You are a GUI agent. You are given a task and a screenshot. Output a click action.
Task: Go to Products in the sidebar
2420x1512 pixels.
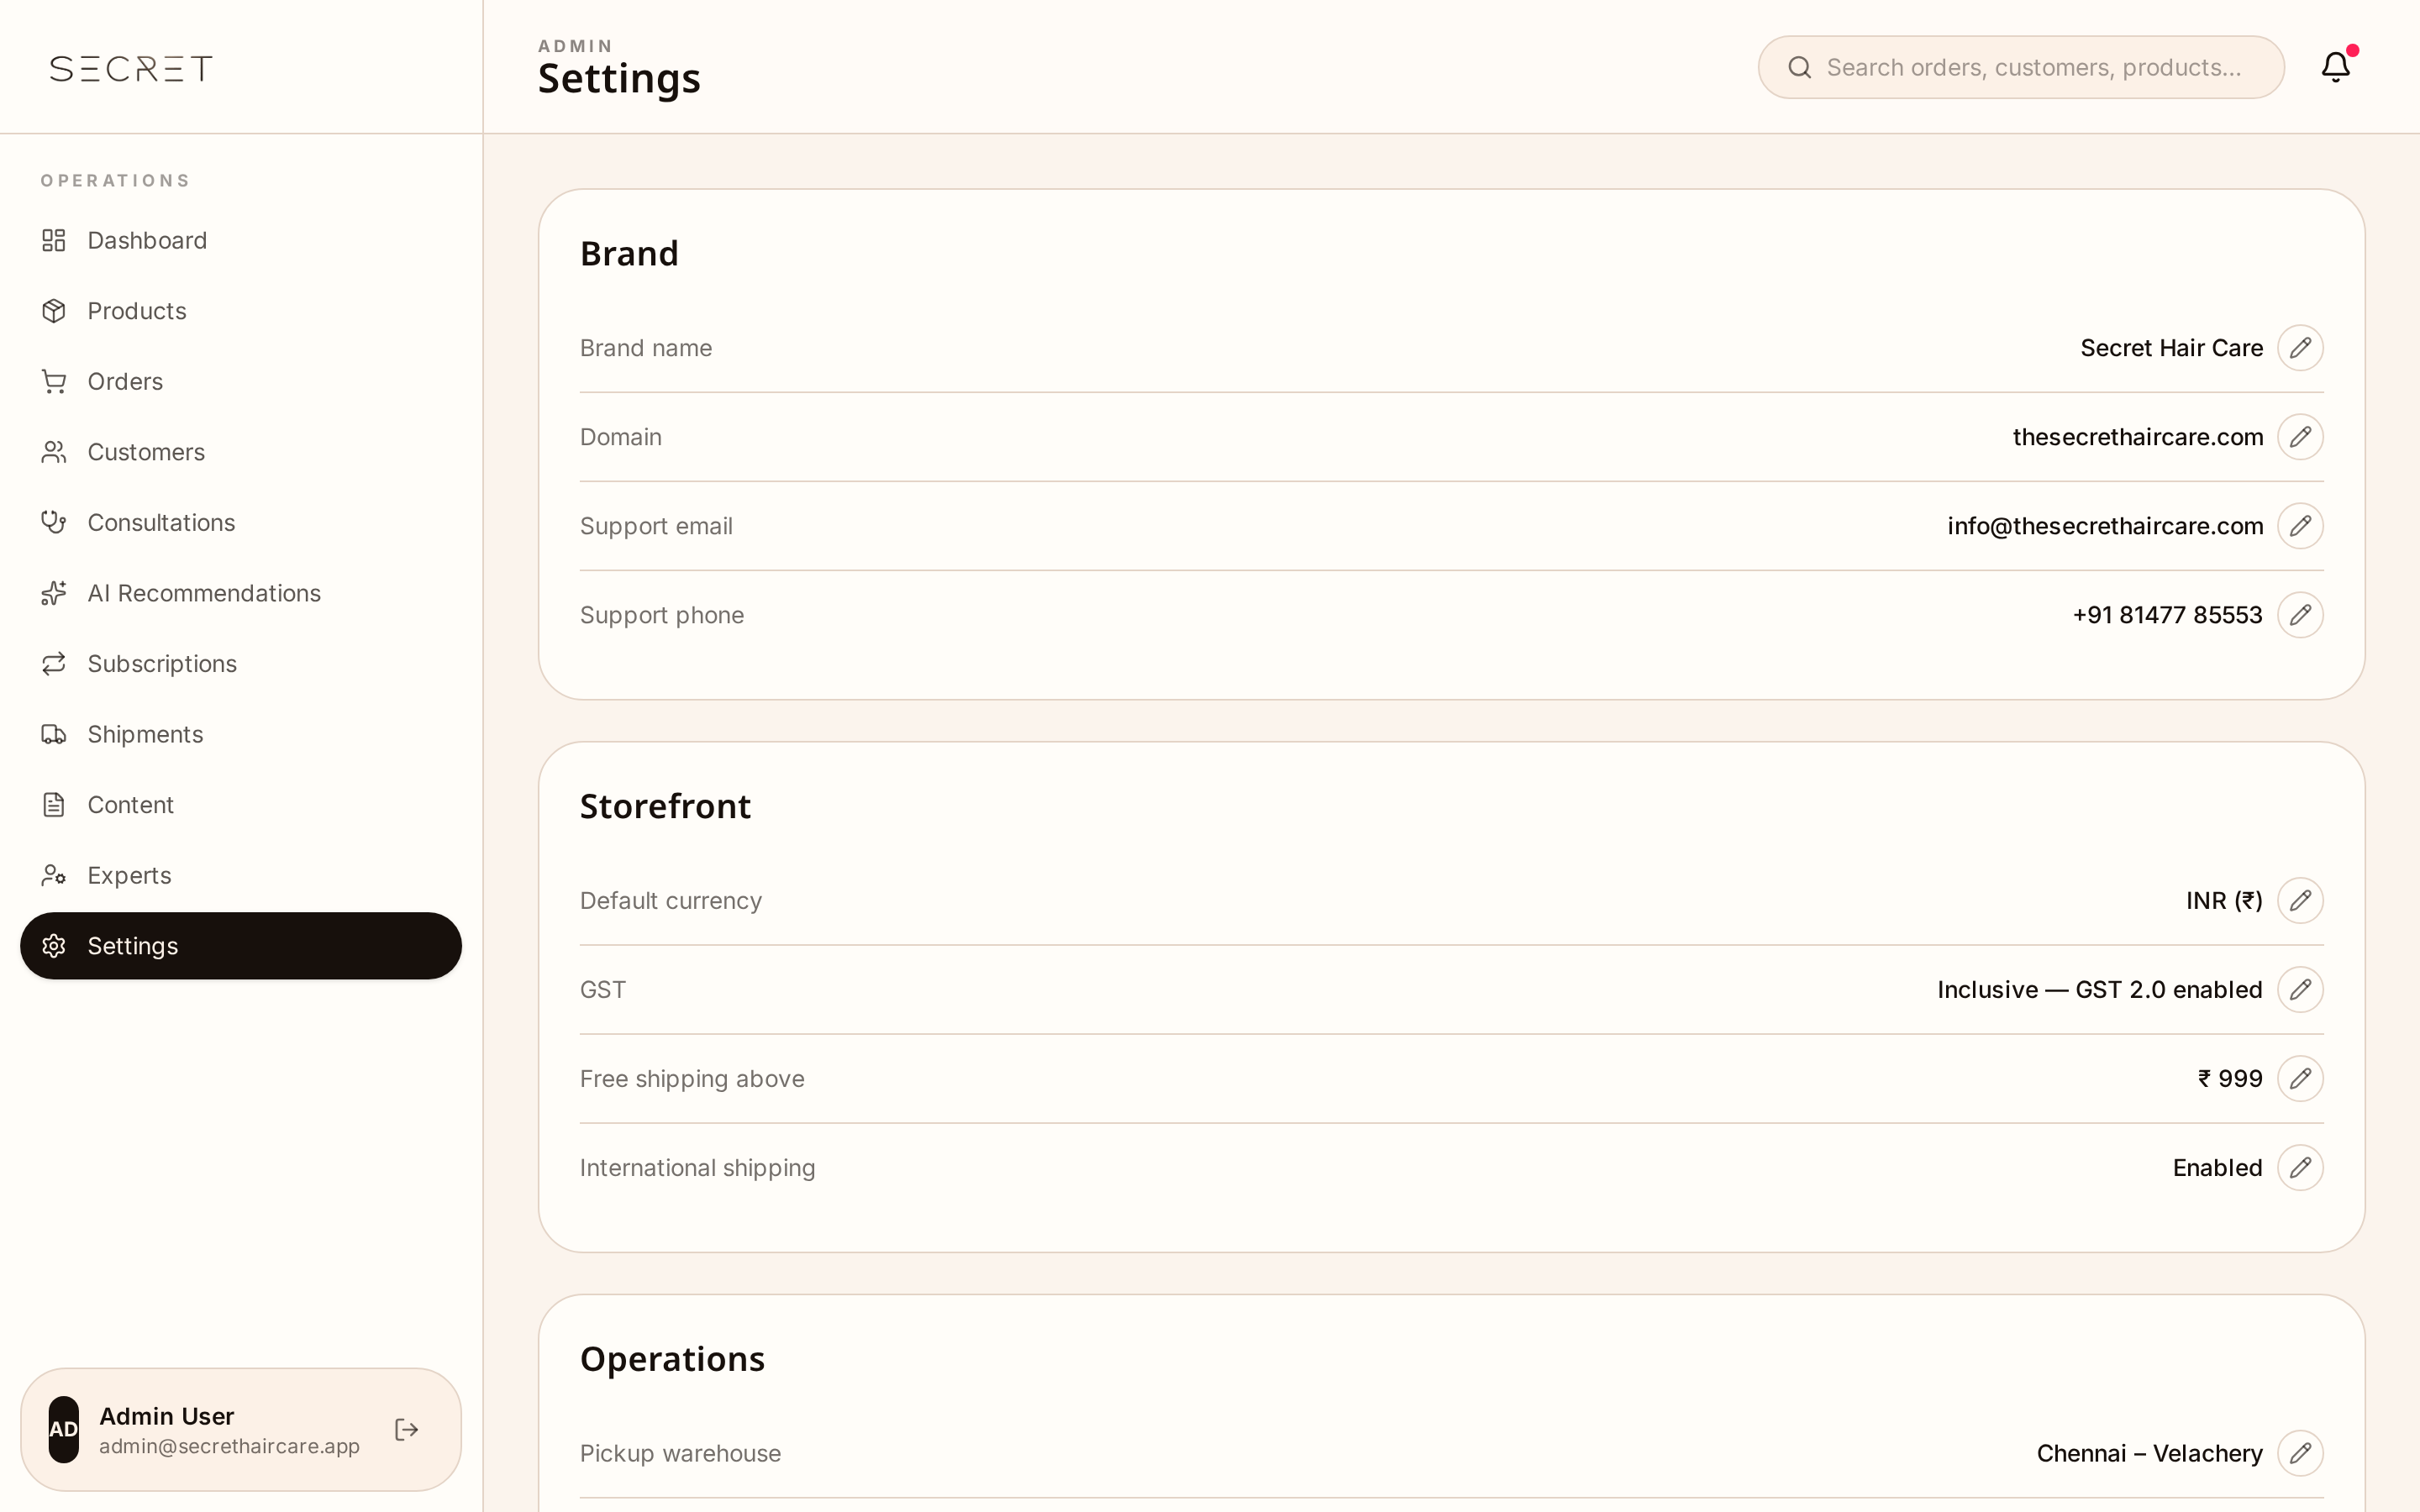point(241,311)
